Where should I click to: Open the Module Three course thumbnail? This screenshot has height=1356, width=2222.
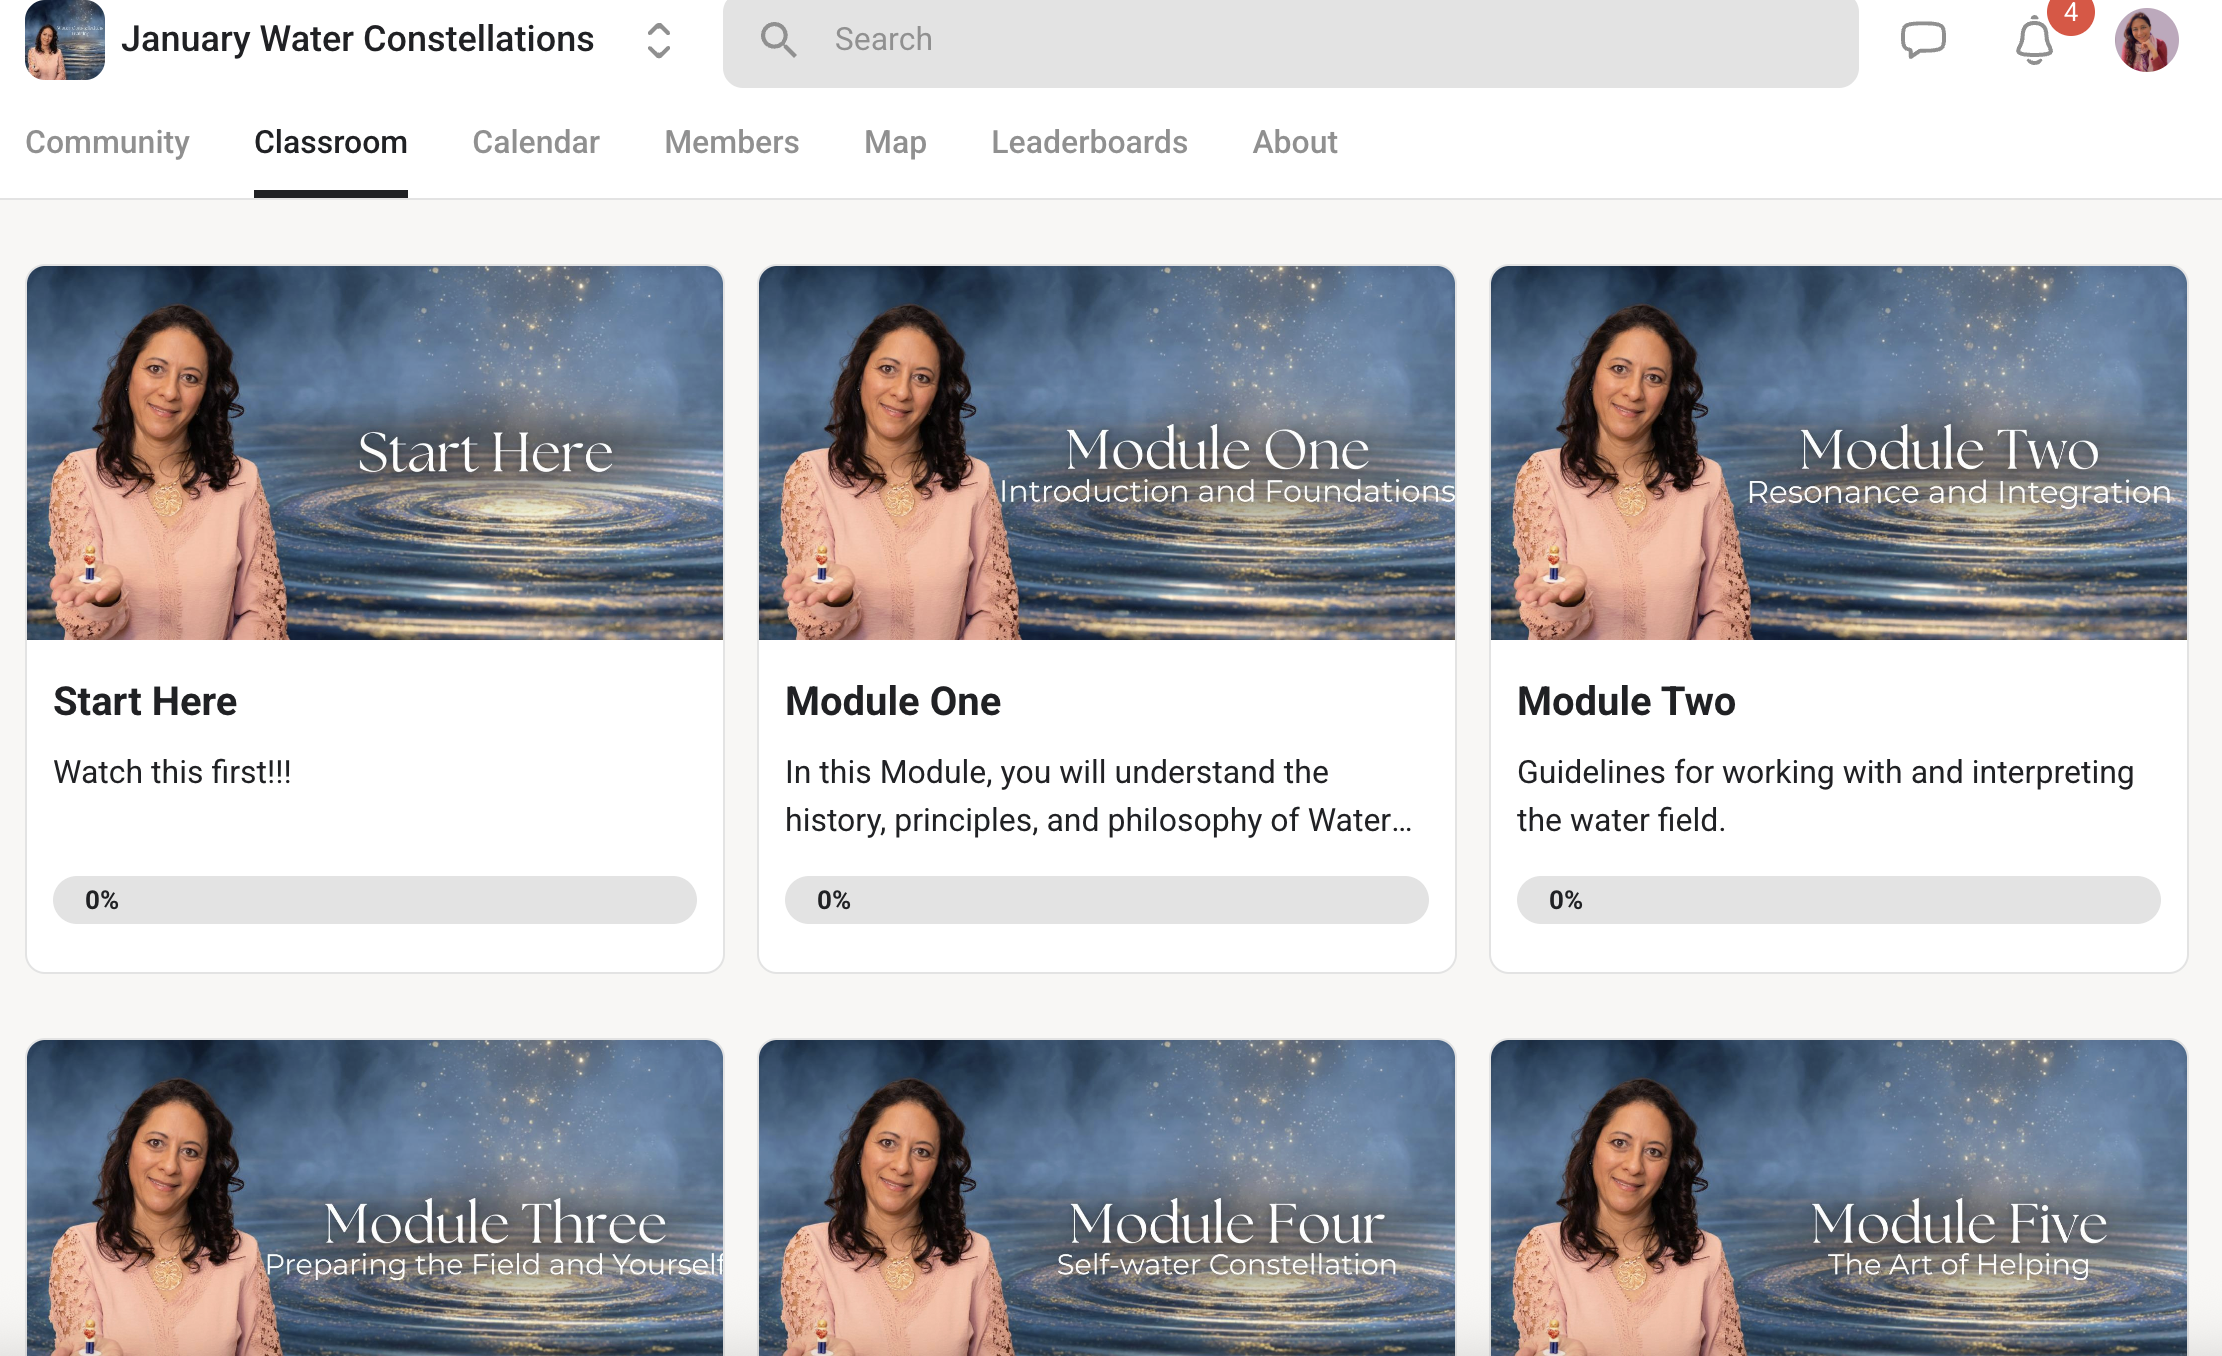pos(375,1200)
